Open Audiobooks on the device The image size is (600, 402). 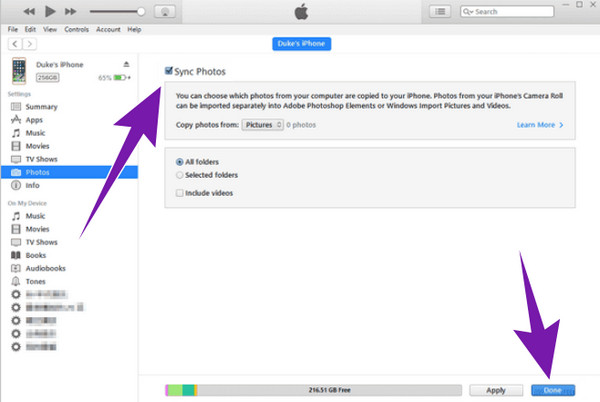69,268
